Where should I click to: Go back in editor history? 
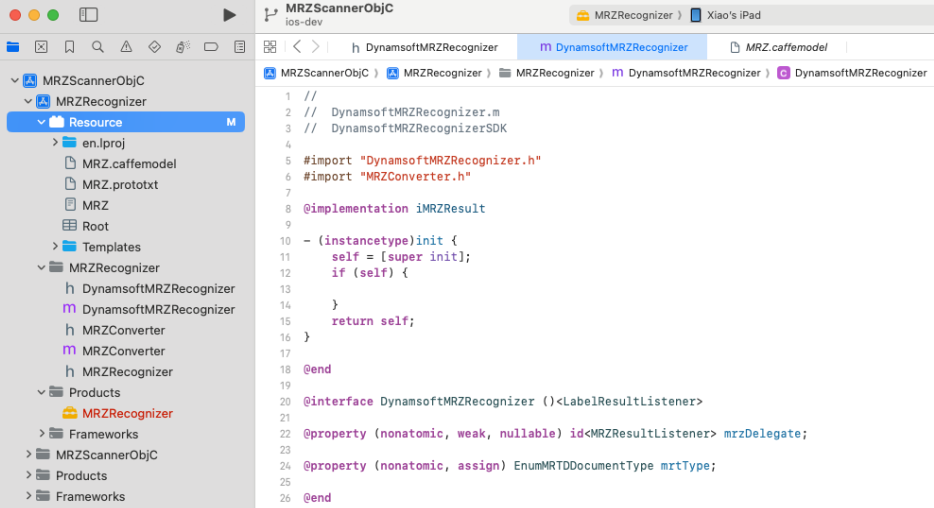pyautogui.click(x=297, y=47)
